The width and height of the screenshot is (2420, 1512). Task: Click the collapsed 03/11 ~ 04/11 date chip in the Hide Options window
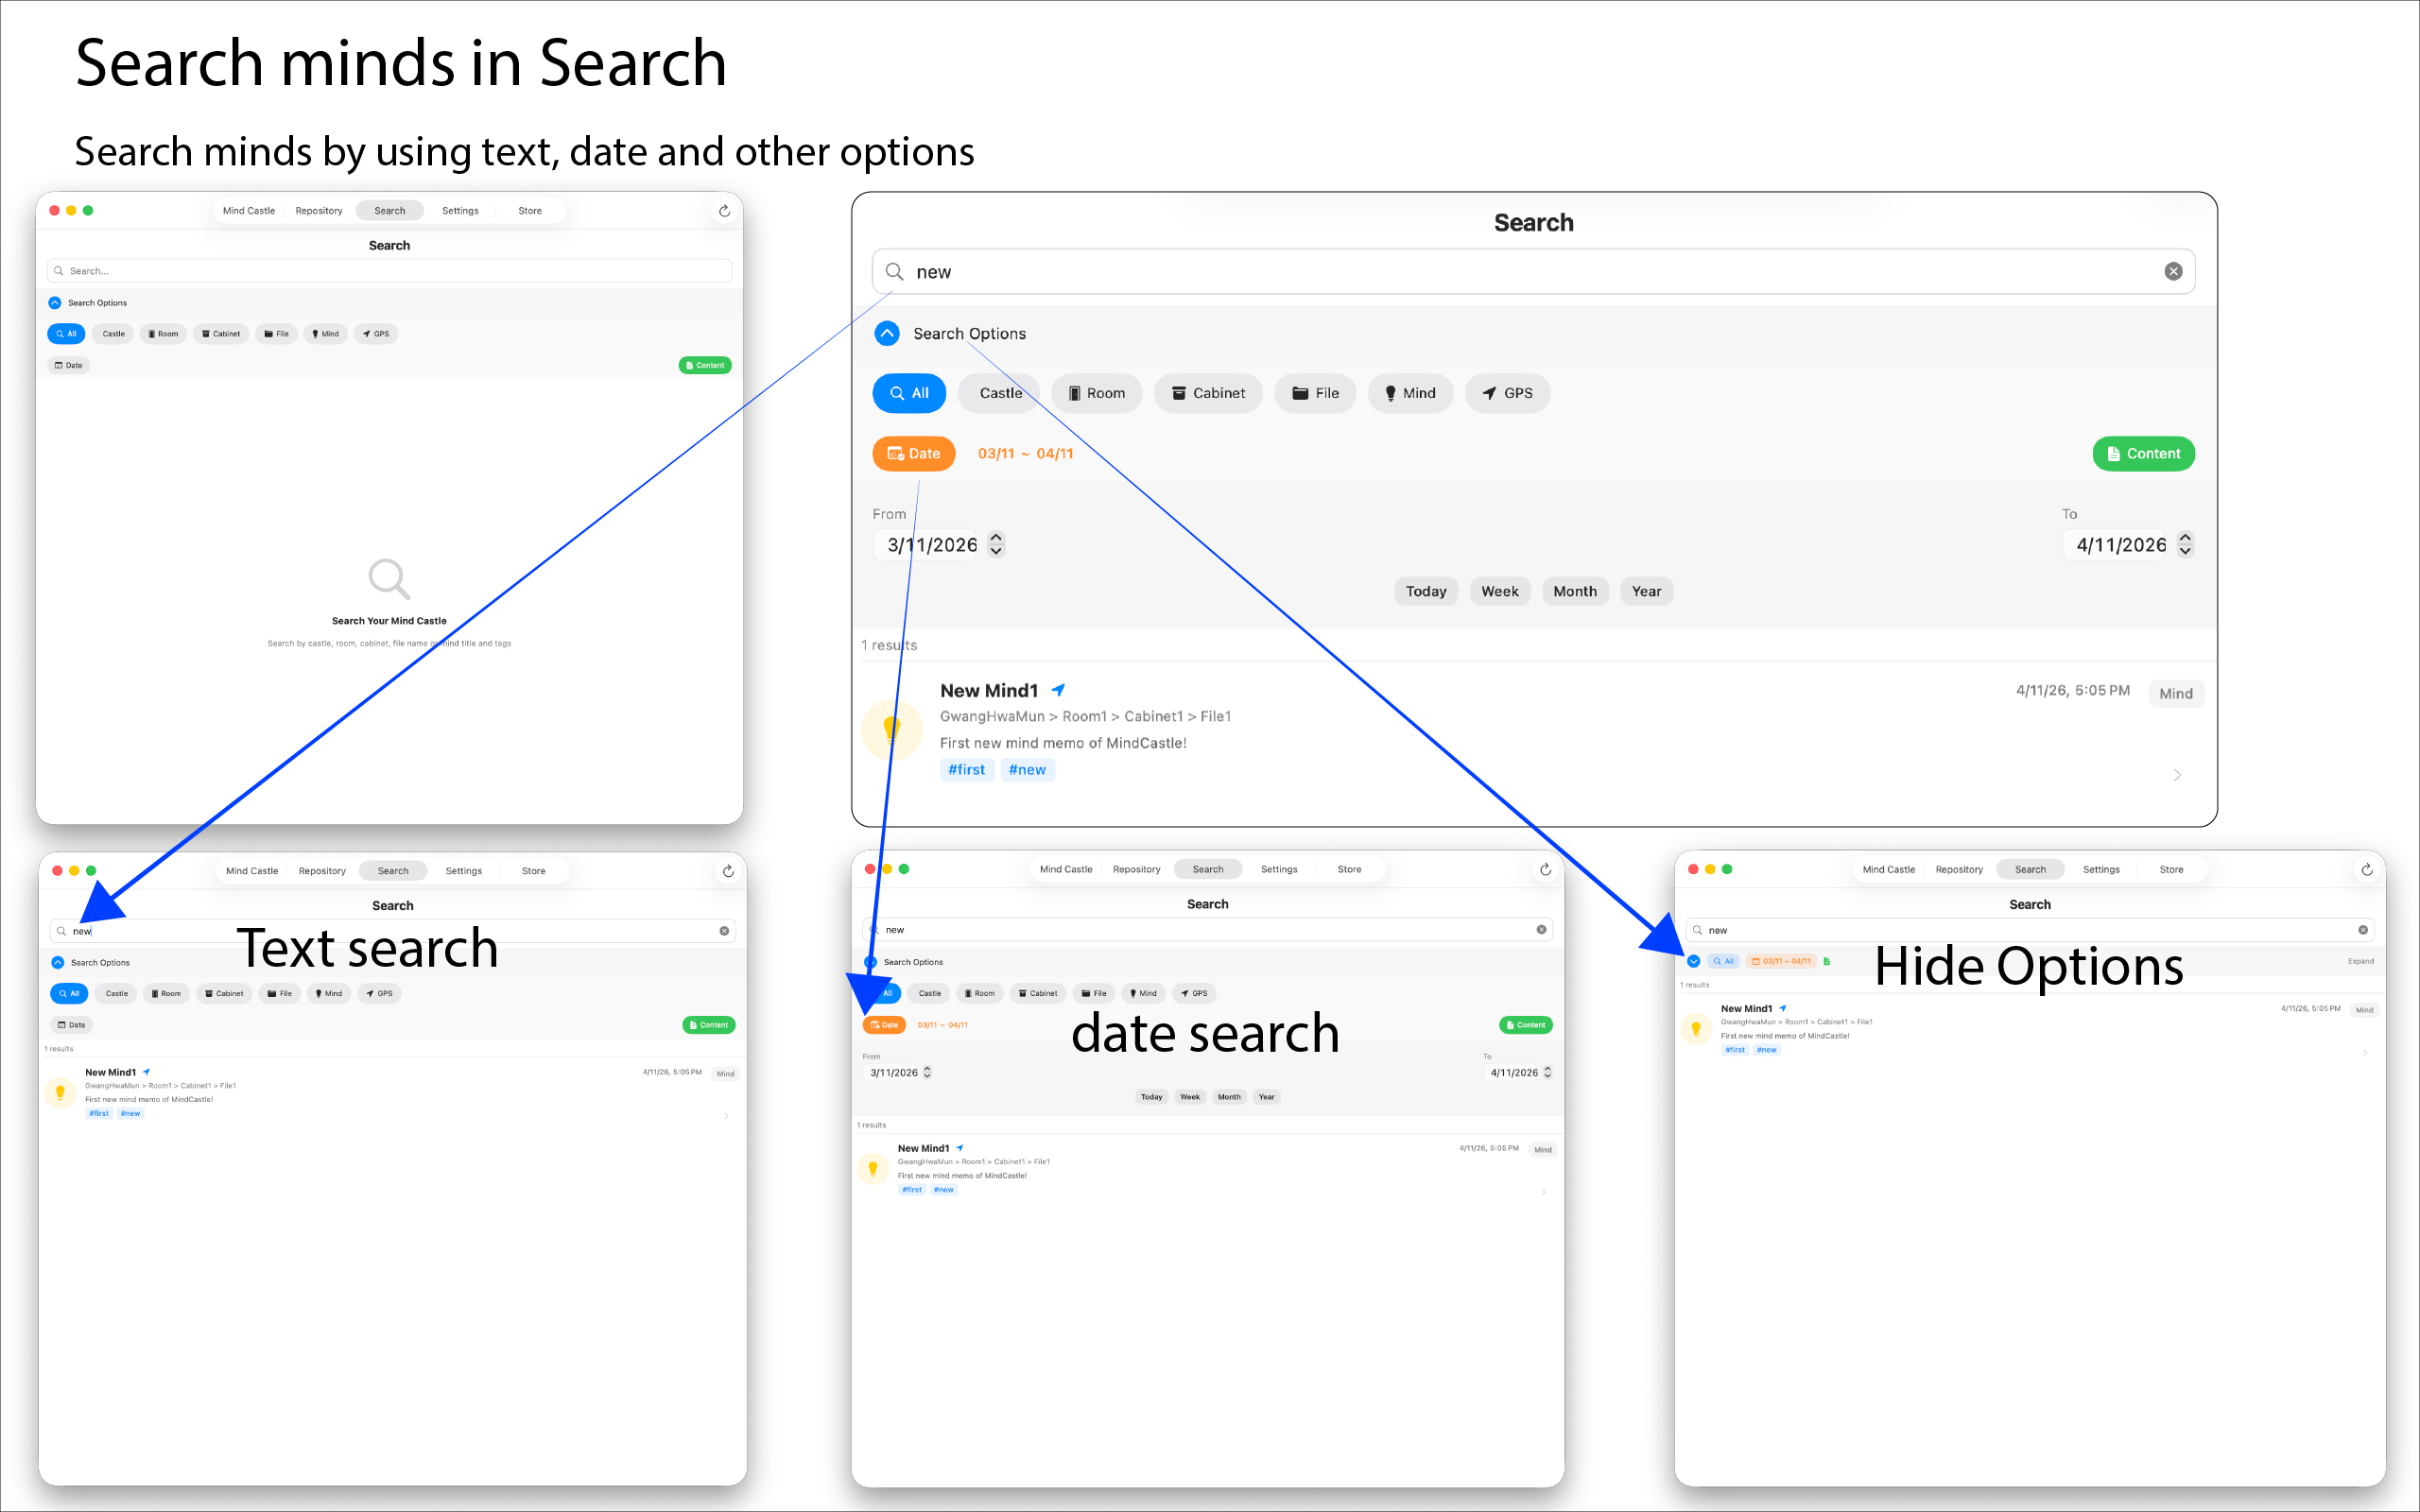1781,961
